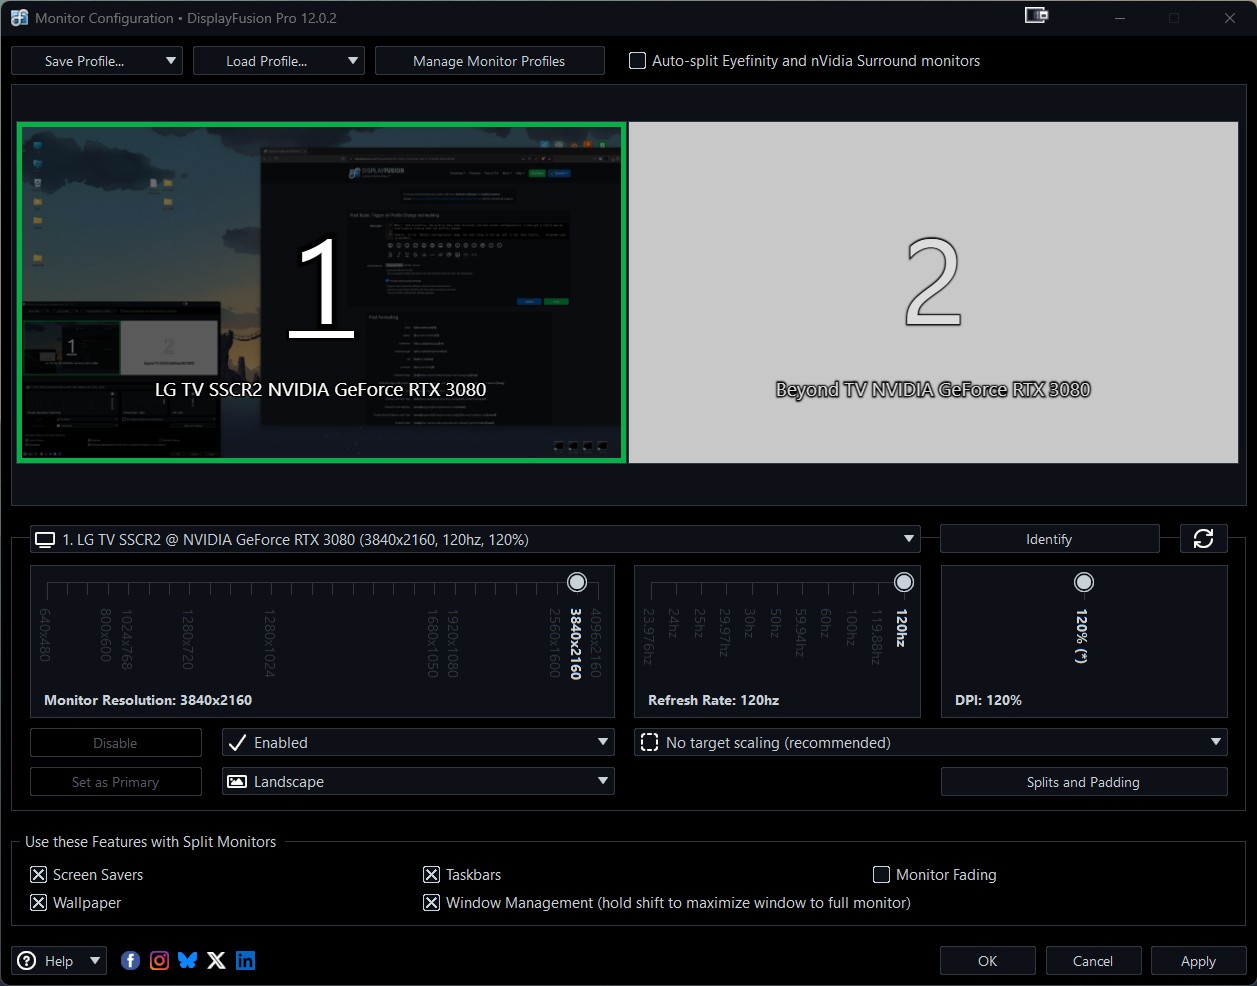Open Splits and Padding
The width and height of the screenshot is (1257, 986).
pos(1083,782)
